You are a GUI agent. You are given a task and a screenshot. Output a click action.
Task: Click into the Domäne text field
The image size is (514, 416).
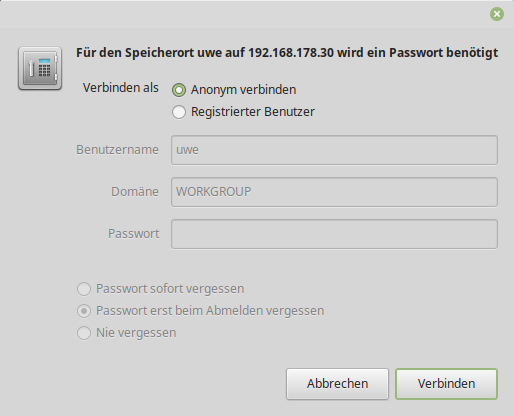coord(334,192)
